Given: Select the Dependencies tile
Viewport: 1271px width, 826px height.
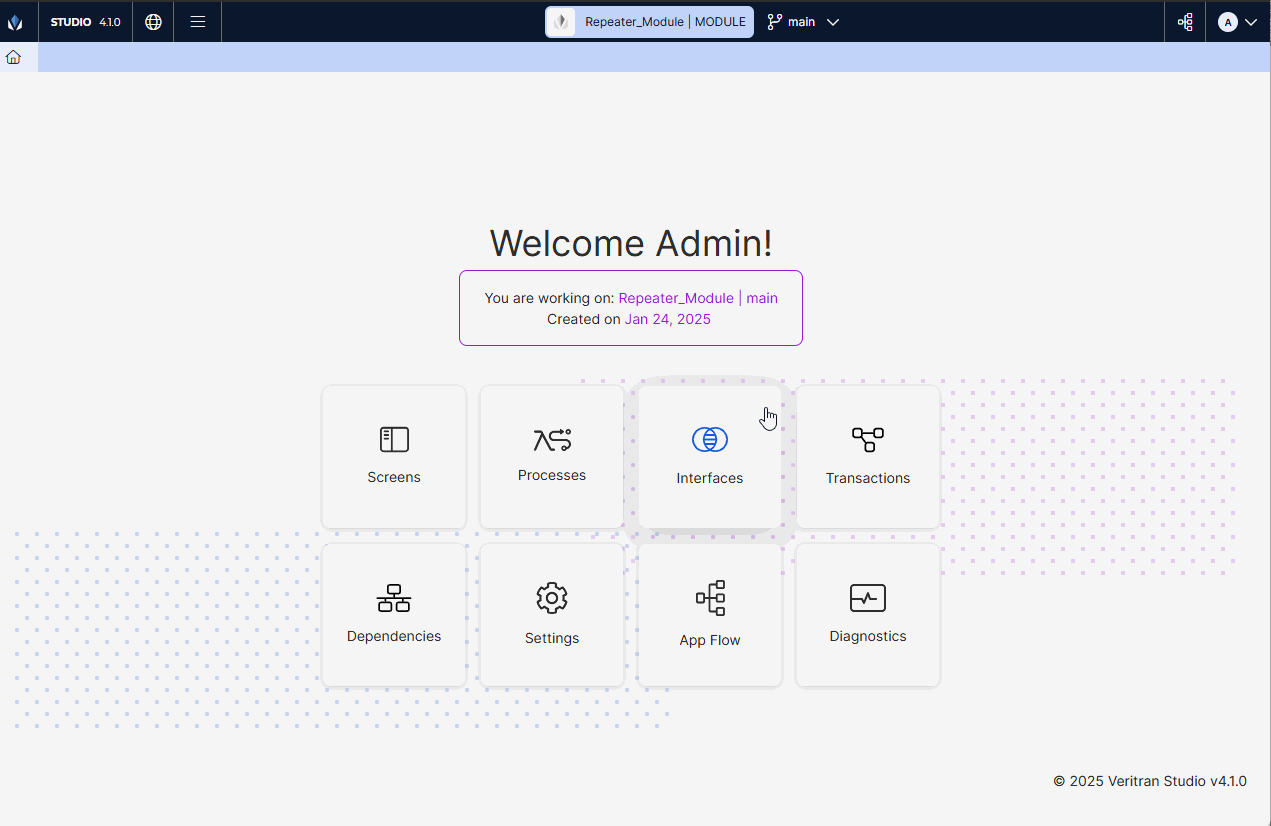Looking at the screenshot, I should pyautogui.click(x=393, y=615).
